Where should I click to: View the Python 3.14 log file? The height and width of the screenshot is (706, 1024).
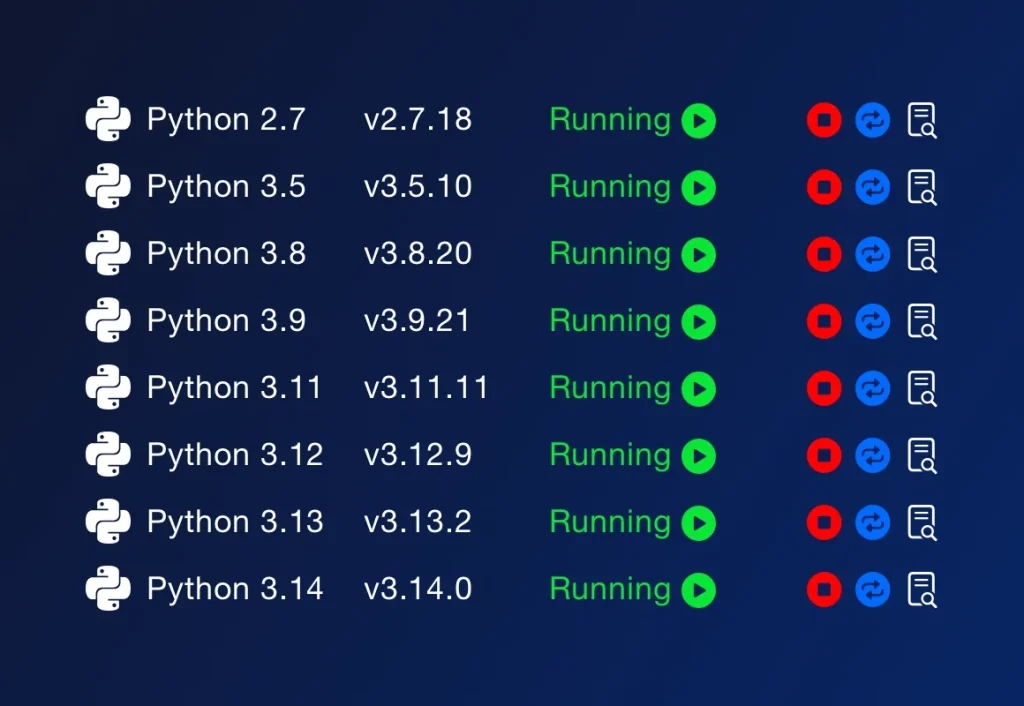[922, 590]
